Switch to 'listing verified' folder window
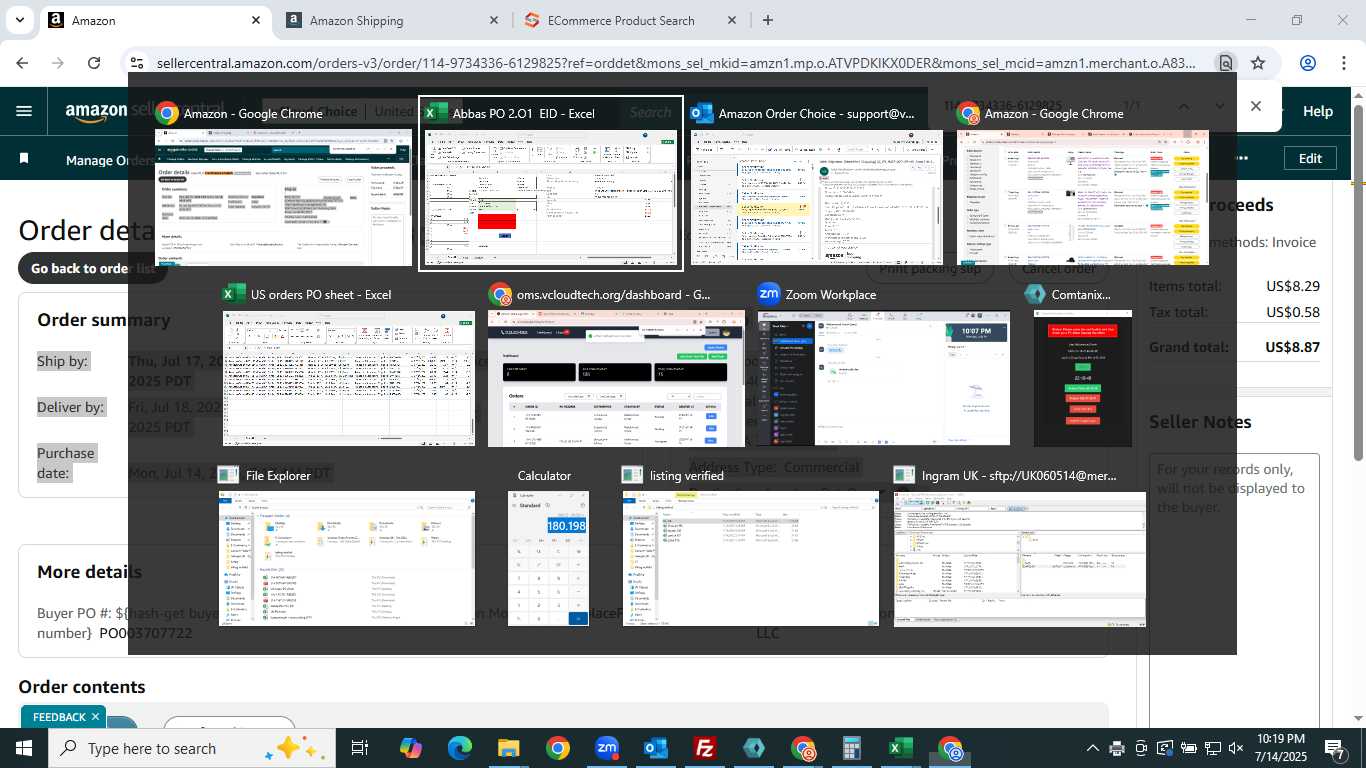Screen dimensions: 1366x768 click(751, 546)
